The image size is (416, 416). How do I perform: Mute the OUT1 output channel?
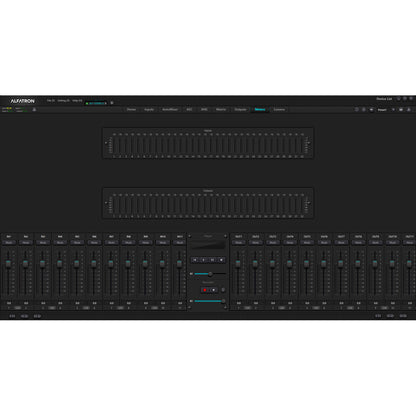tap(239, 242)
